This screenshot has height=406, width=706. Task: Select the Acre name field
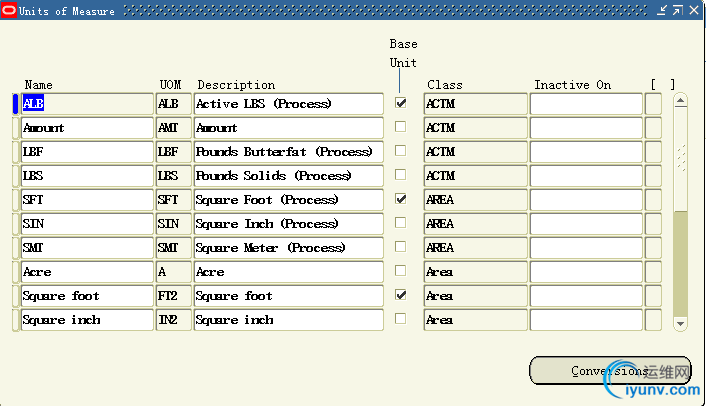[87, 272]
